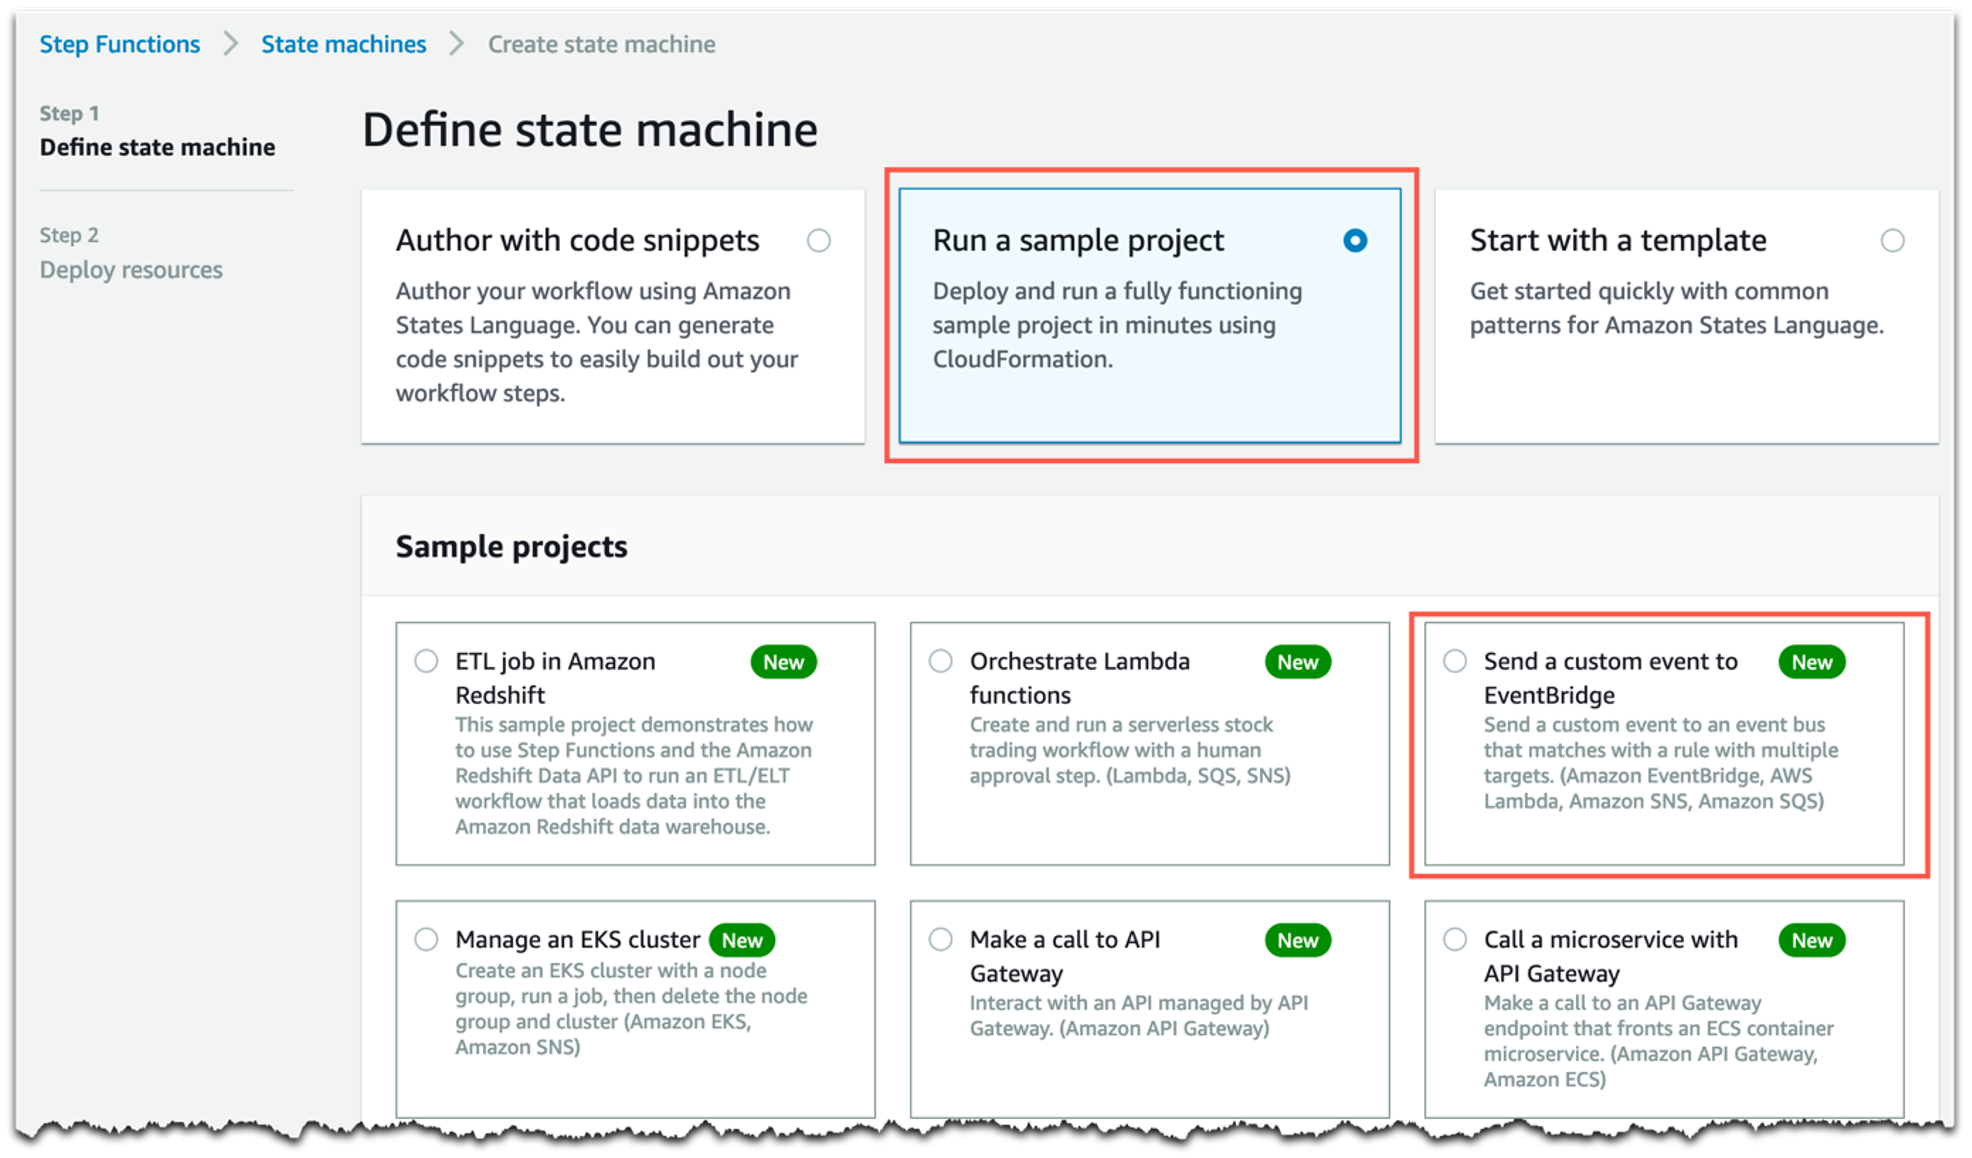
Task: Choose ETL job in Amazon Redshift radio
Action: (x=427, y=661)
